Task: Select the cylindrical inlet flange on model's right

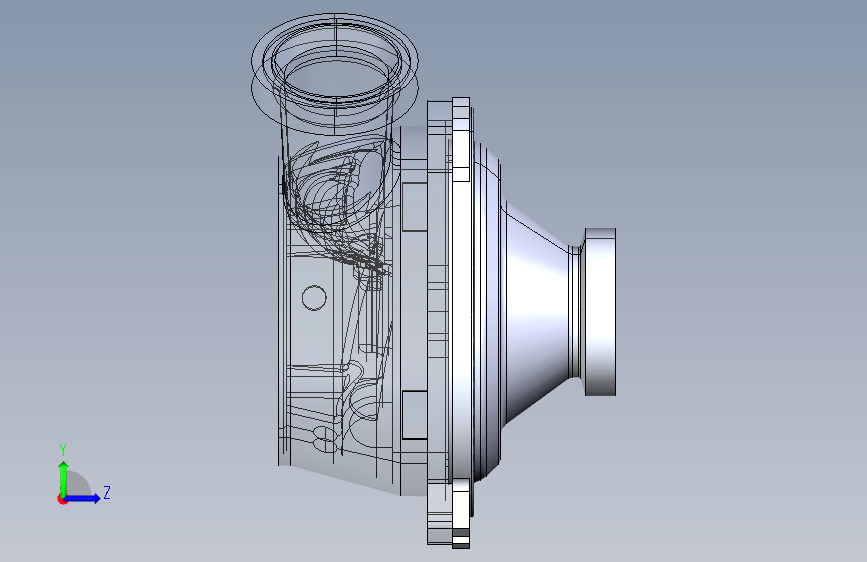Action: (x=600, y=311)
